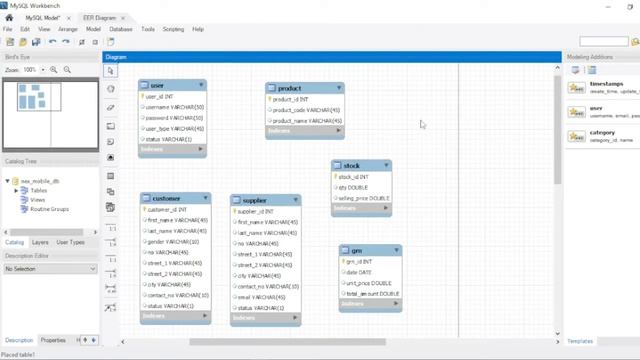Expand the Tables node in catalog tree

[x=16, y=191]
